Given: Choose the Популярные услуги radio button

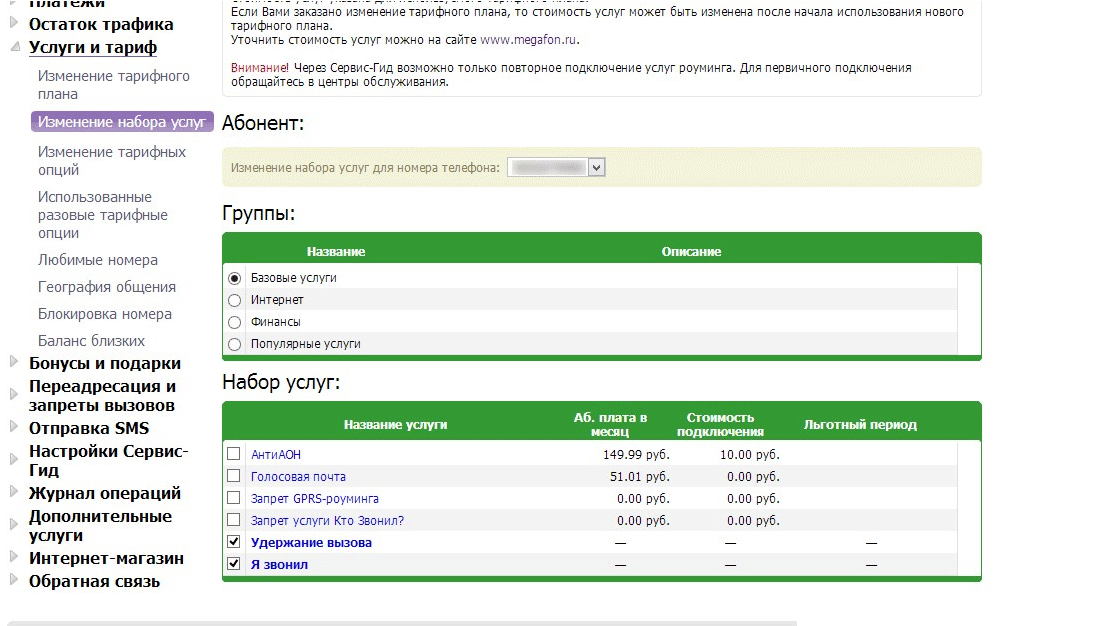Looking at the screenshot, I should [234, 344].
